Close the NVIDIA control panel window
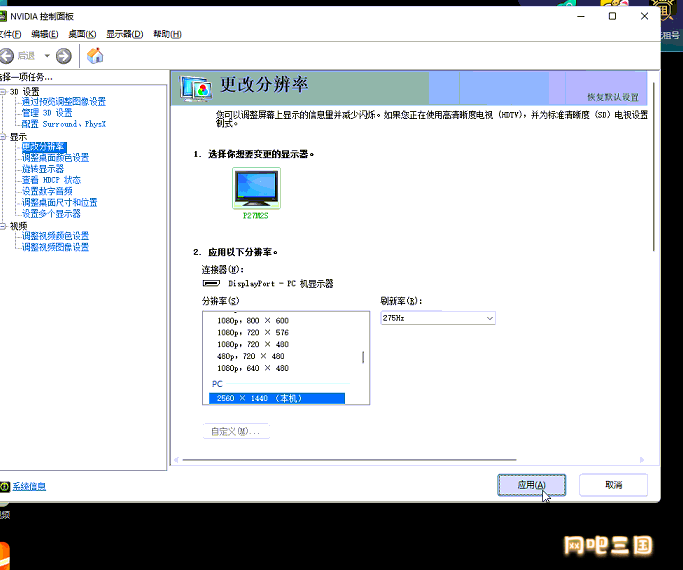 point(645,16)
